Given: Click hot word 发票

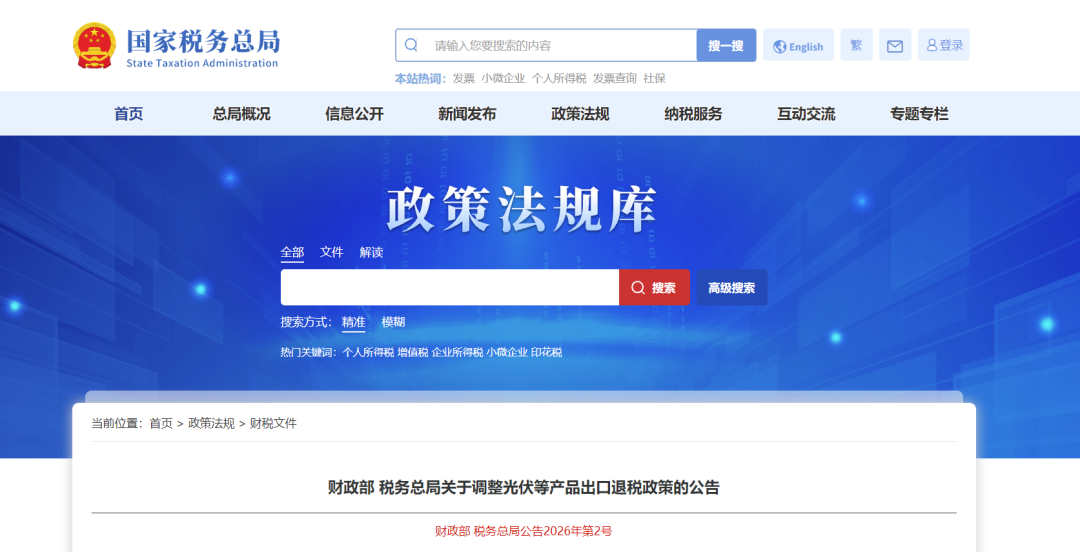Looking at the screenshot, I should coord(464,79).
